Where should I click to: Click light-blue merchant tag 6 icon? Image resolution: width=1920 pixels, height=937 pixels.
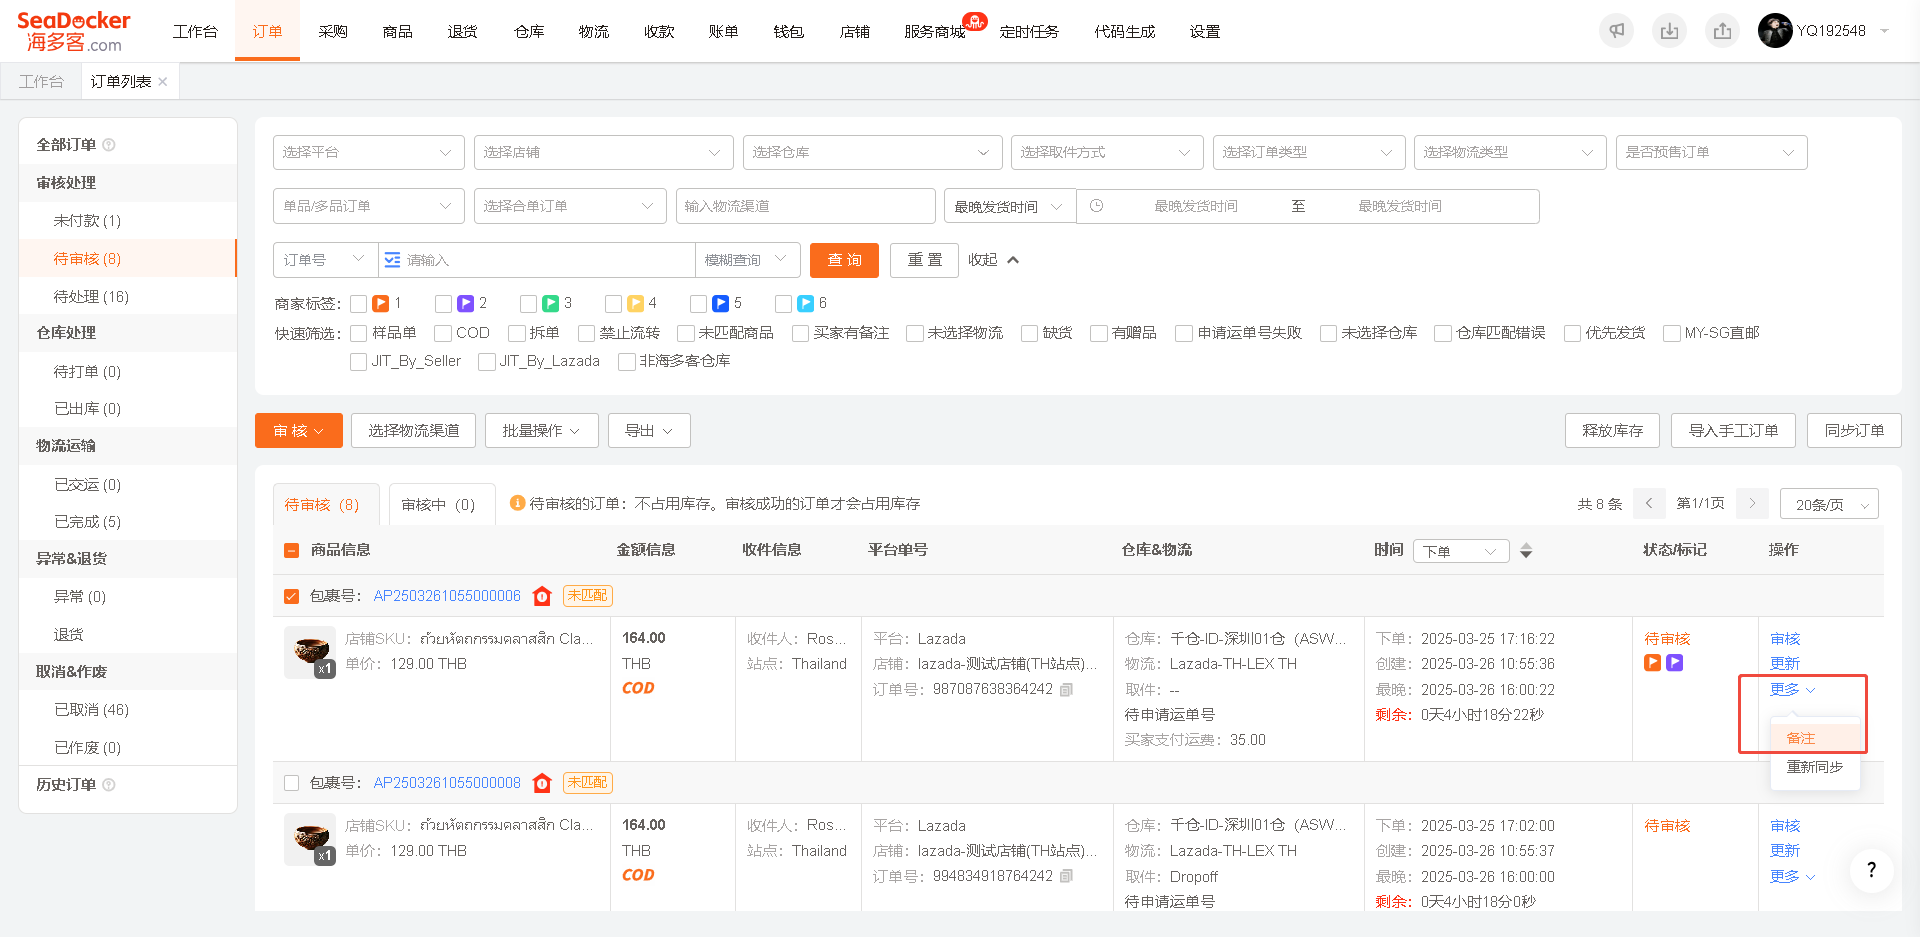tap(805, 303)
